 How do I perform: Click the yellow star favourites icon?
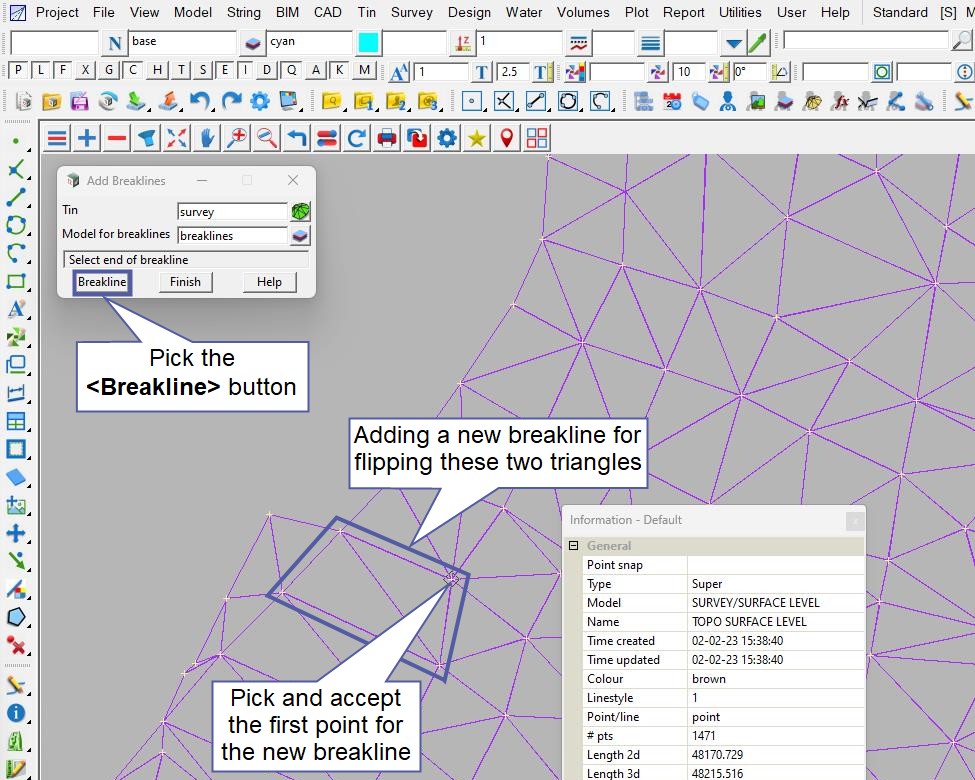[477, 138]
